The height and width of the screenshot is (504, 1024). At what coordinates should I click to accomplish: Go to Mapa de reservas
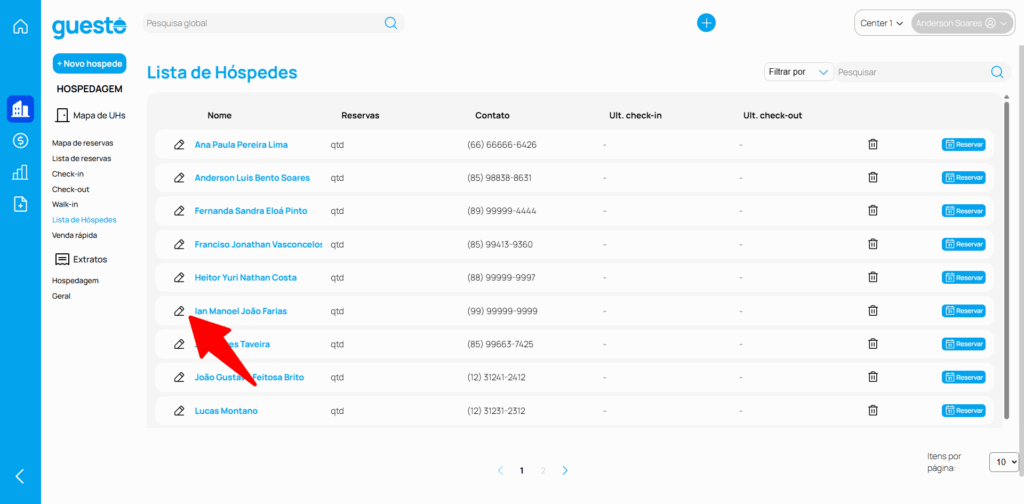82,143
